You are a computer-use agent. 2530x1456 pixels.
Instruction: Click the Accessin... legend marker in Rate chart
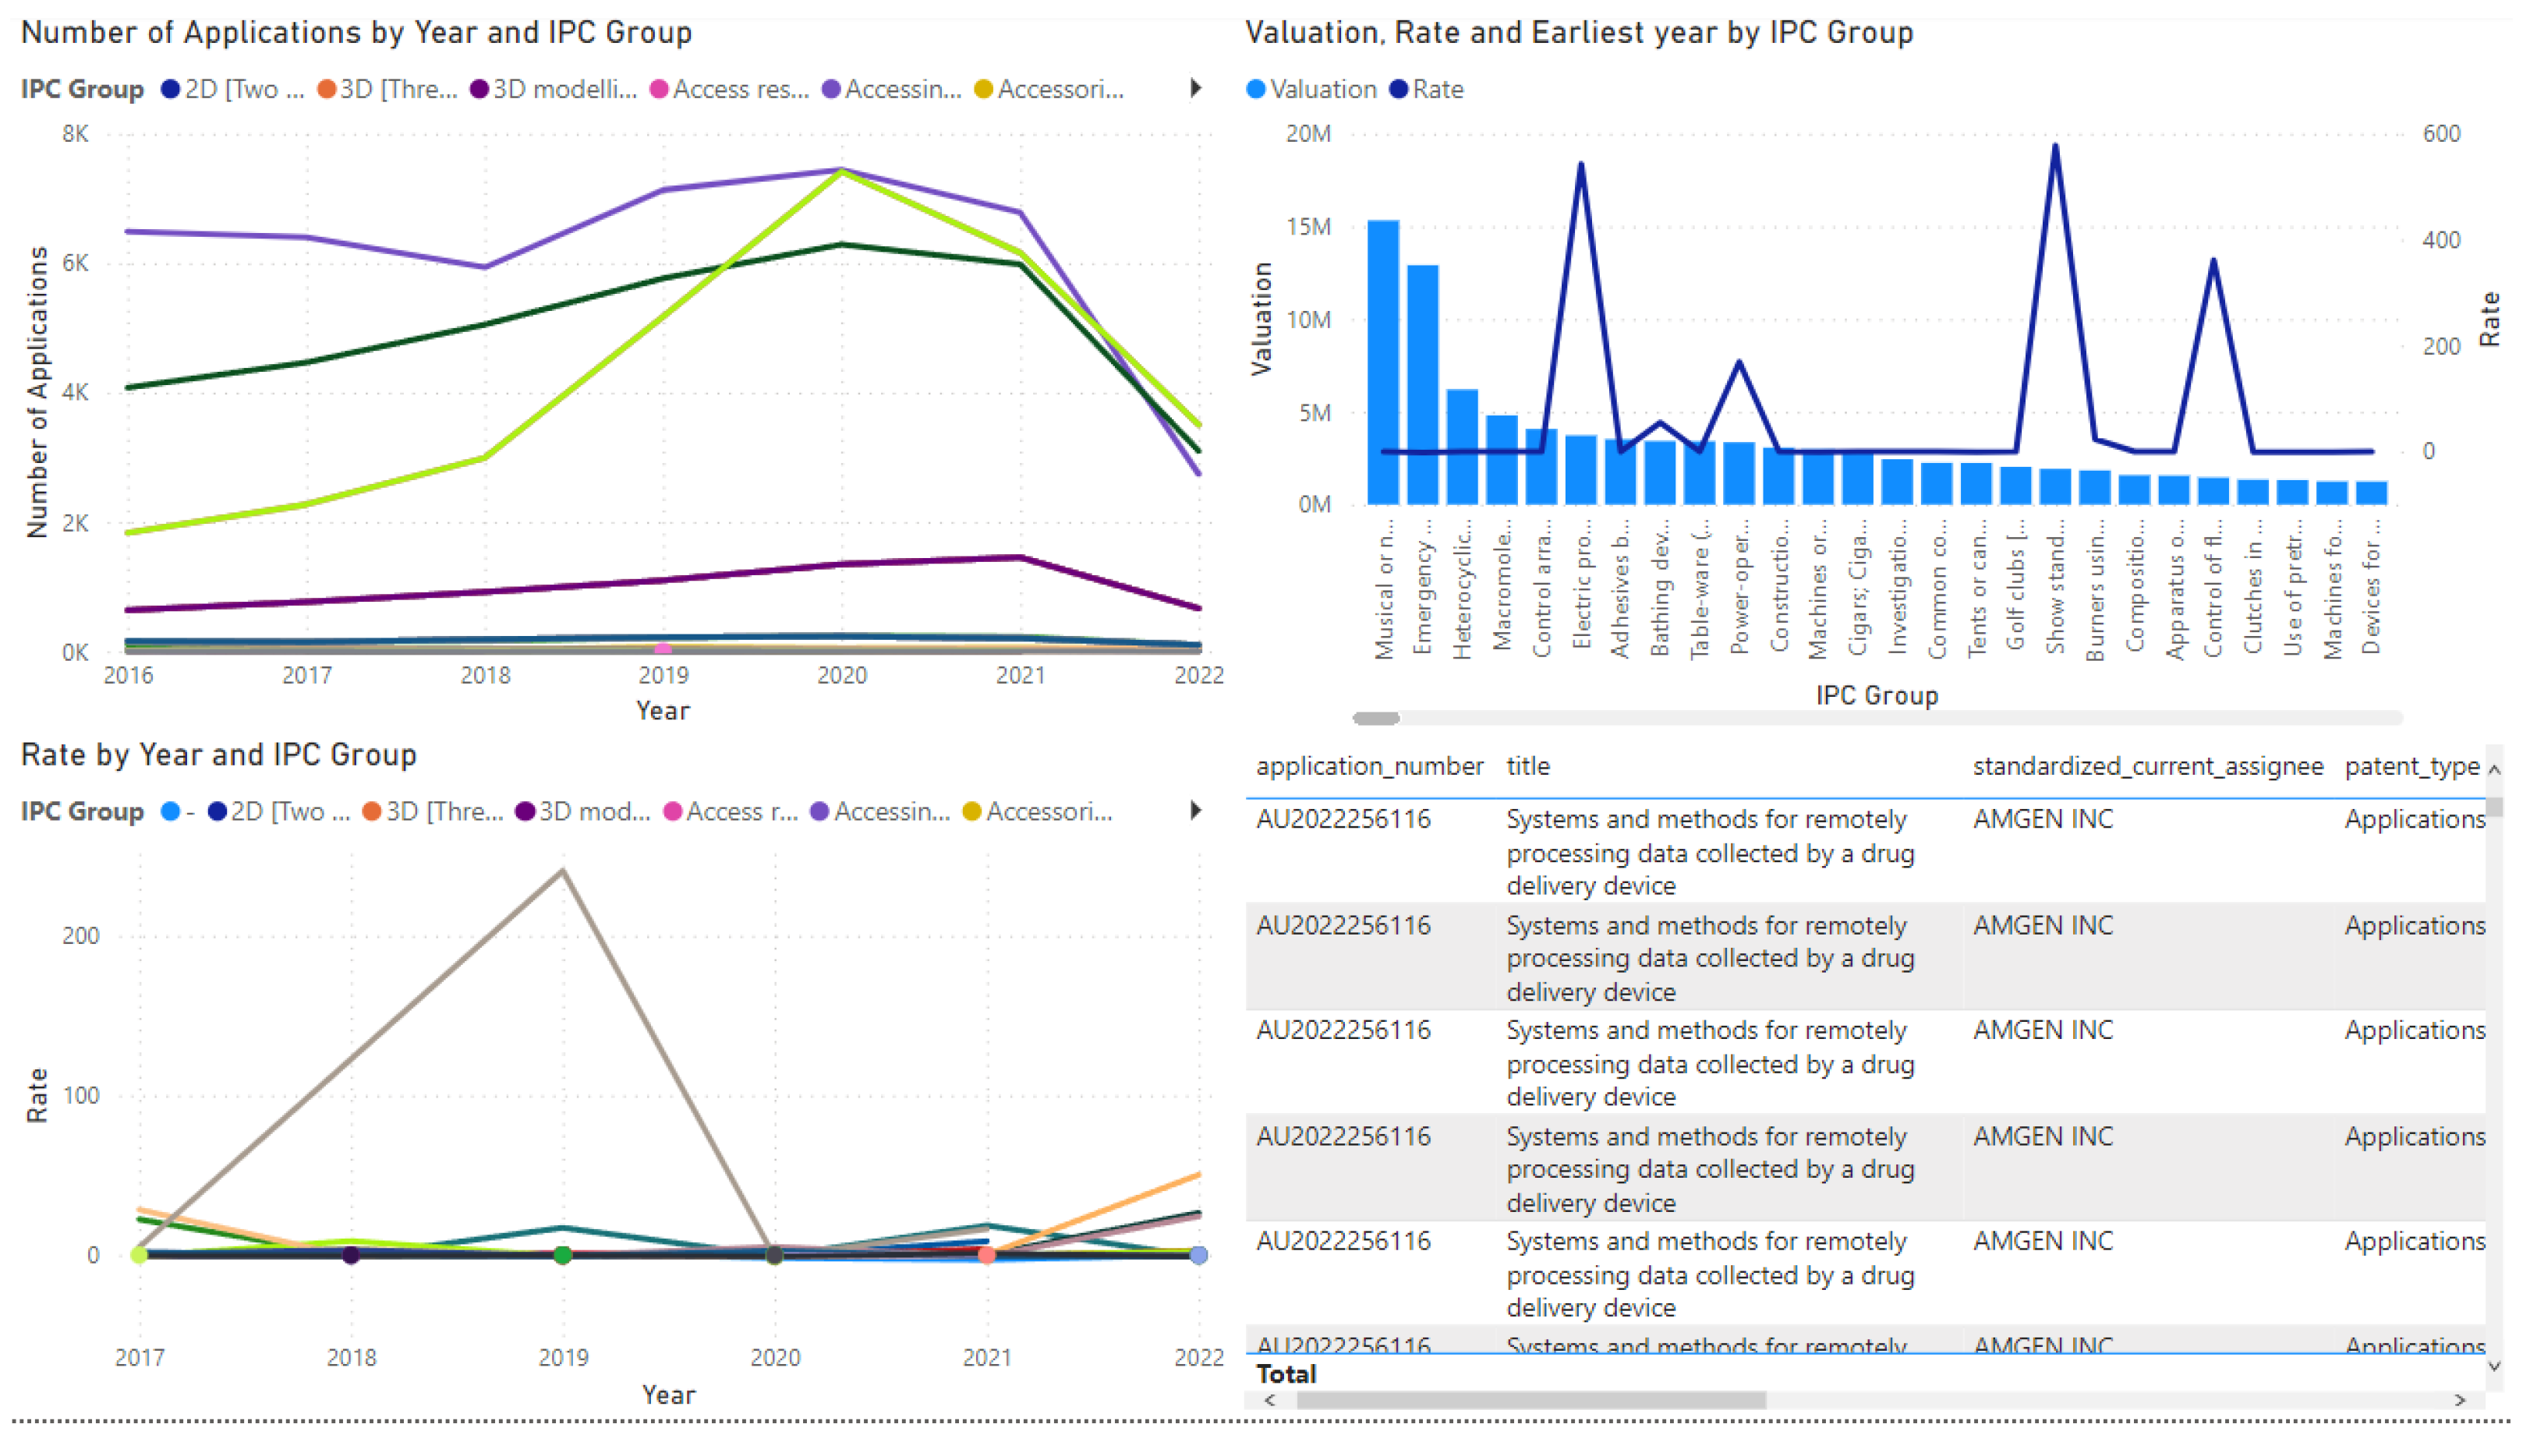(820, 812)
